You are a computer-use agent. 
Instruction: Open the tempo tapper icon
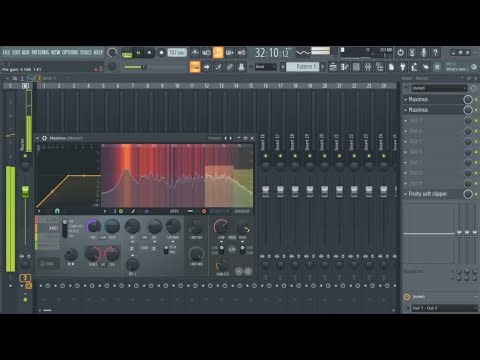(414, 67)
